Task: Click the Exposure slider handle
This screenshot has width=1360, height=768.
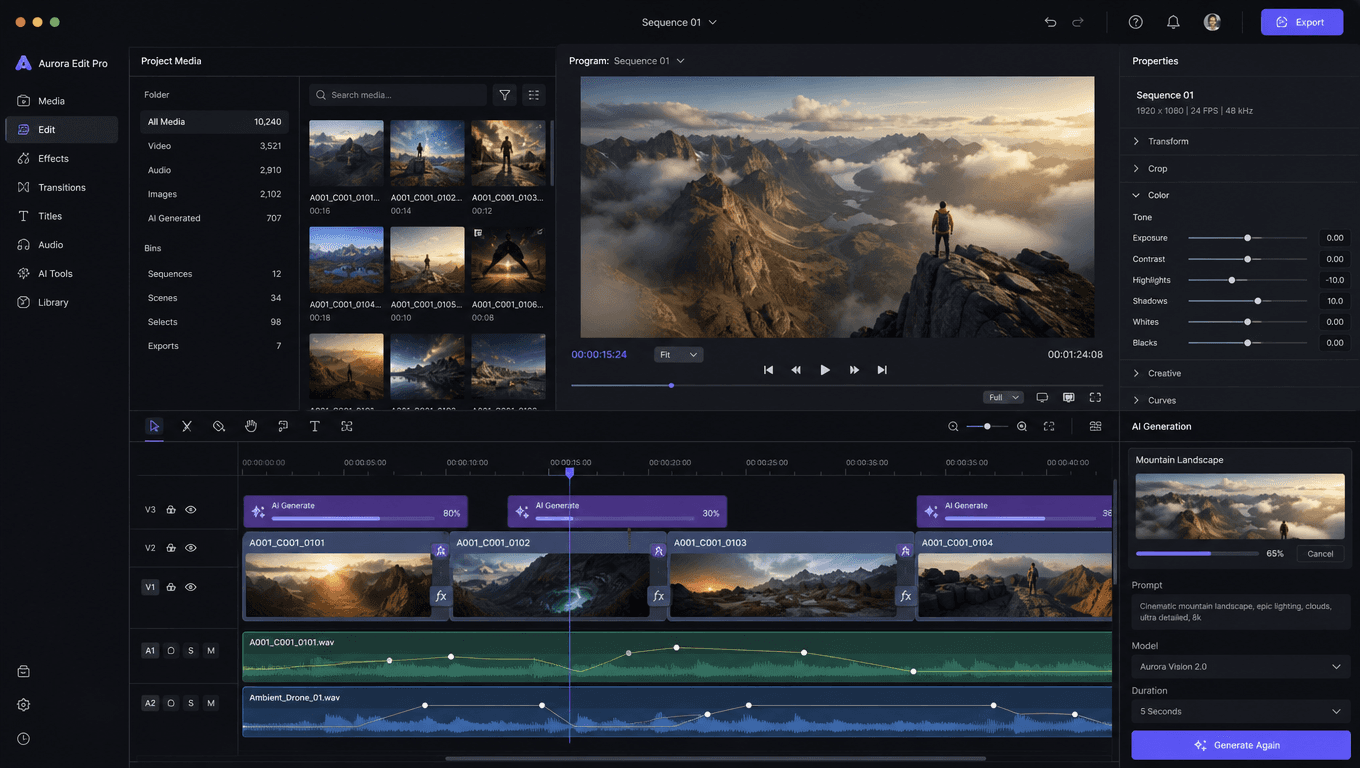Action: pos(1247,238)
